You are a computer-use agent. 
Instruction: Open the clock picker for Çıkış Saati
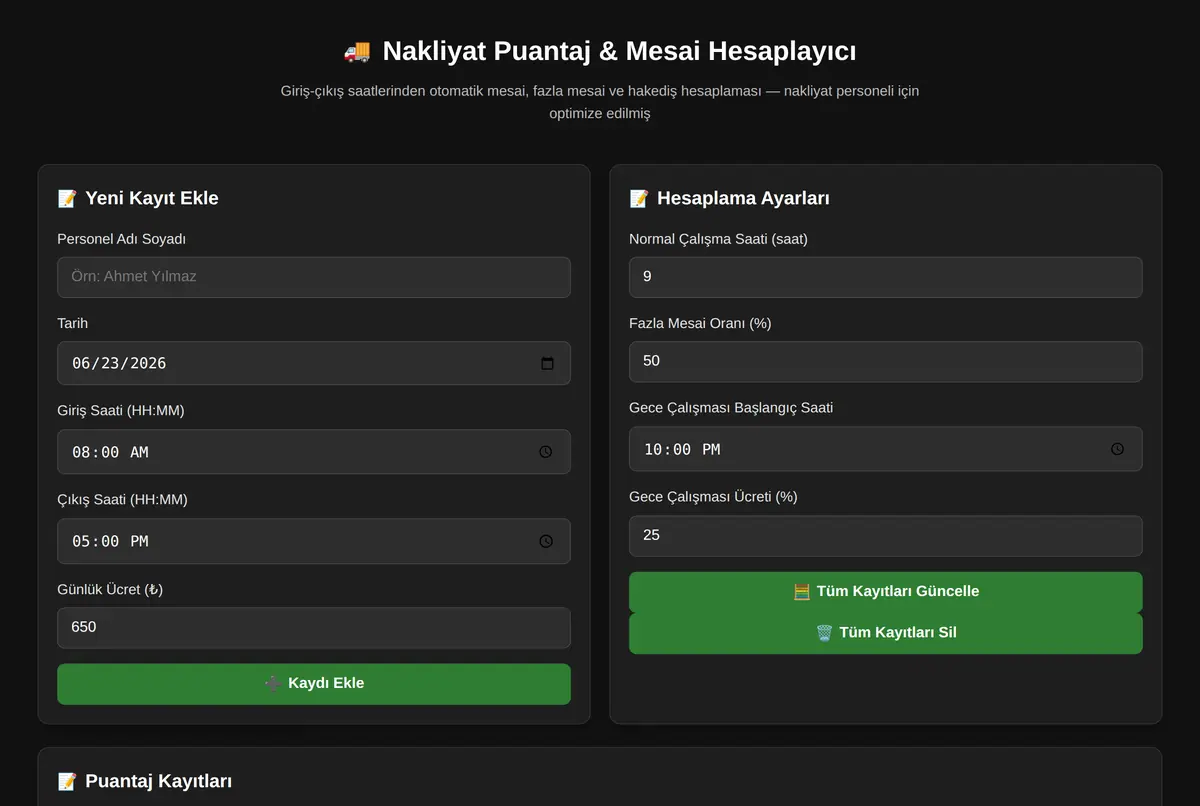(x=546, y=541)
